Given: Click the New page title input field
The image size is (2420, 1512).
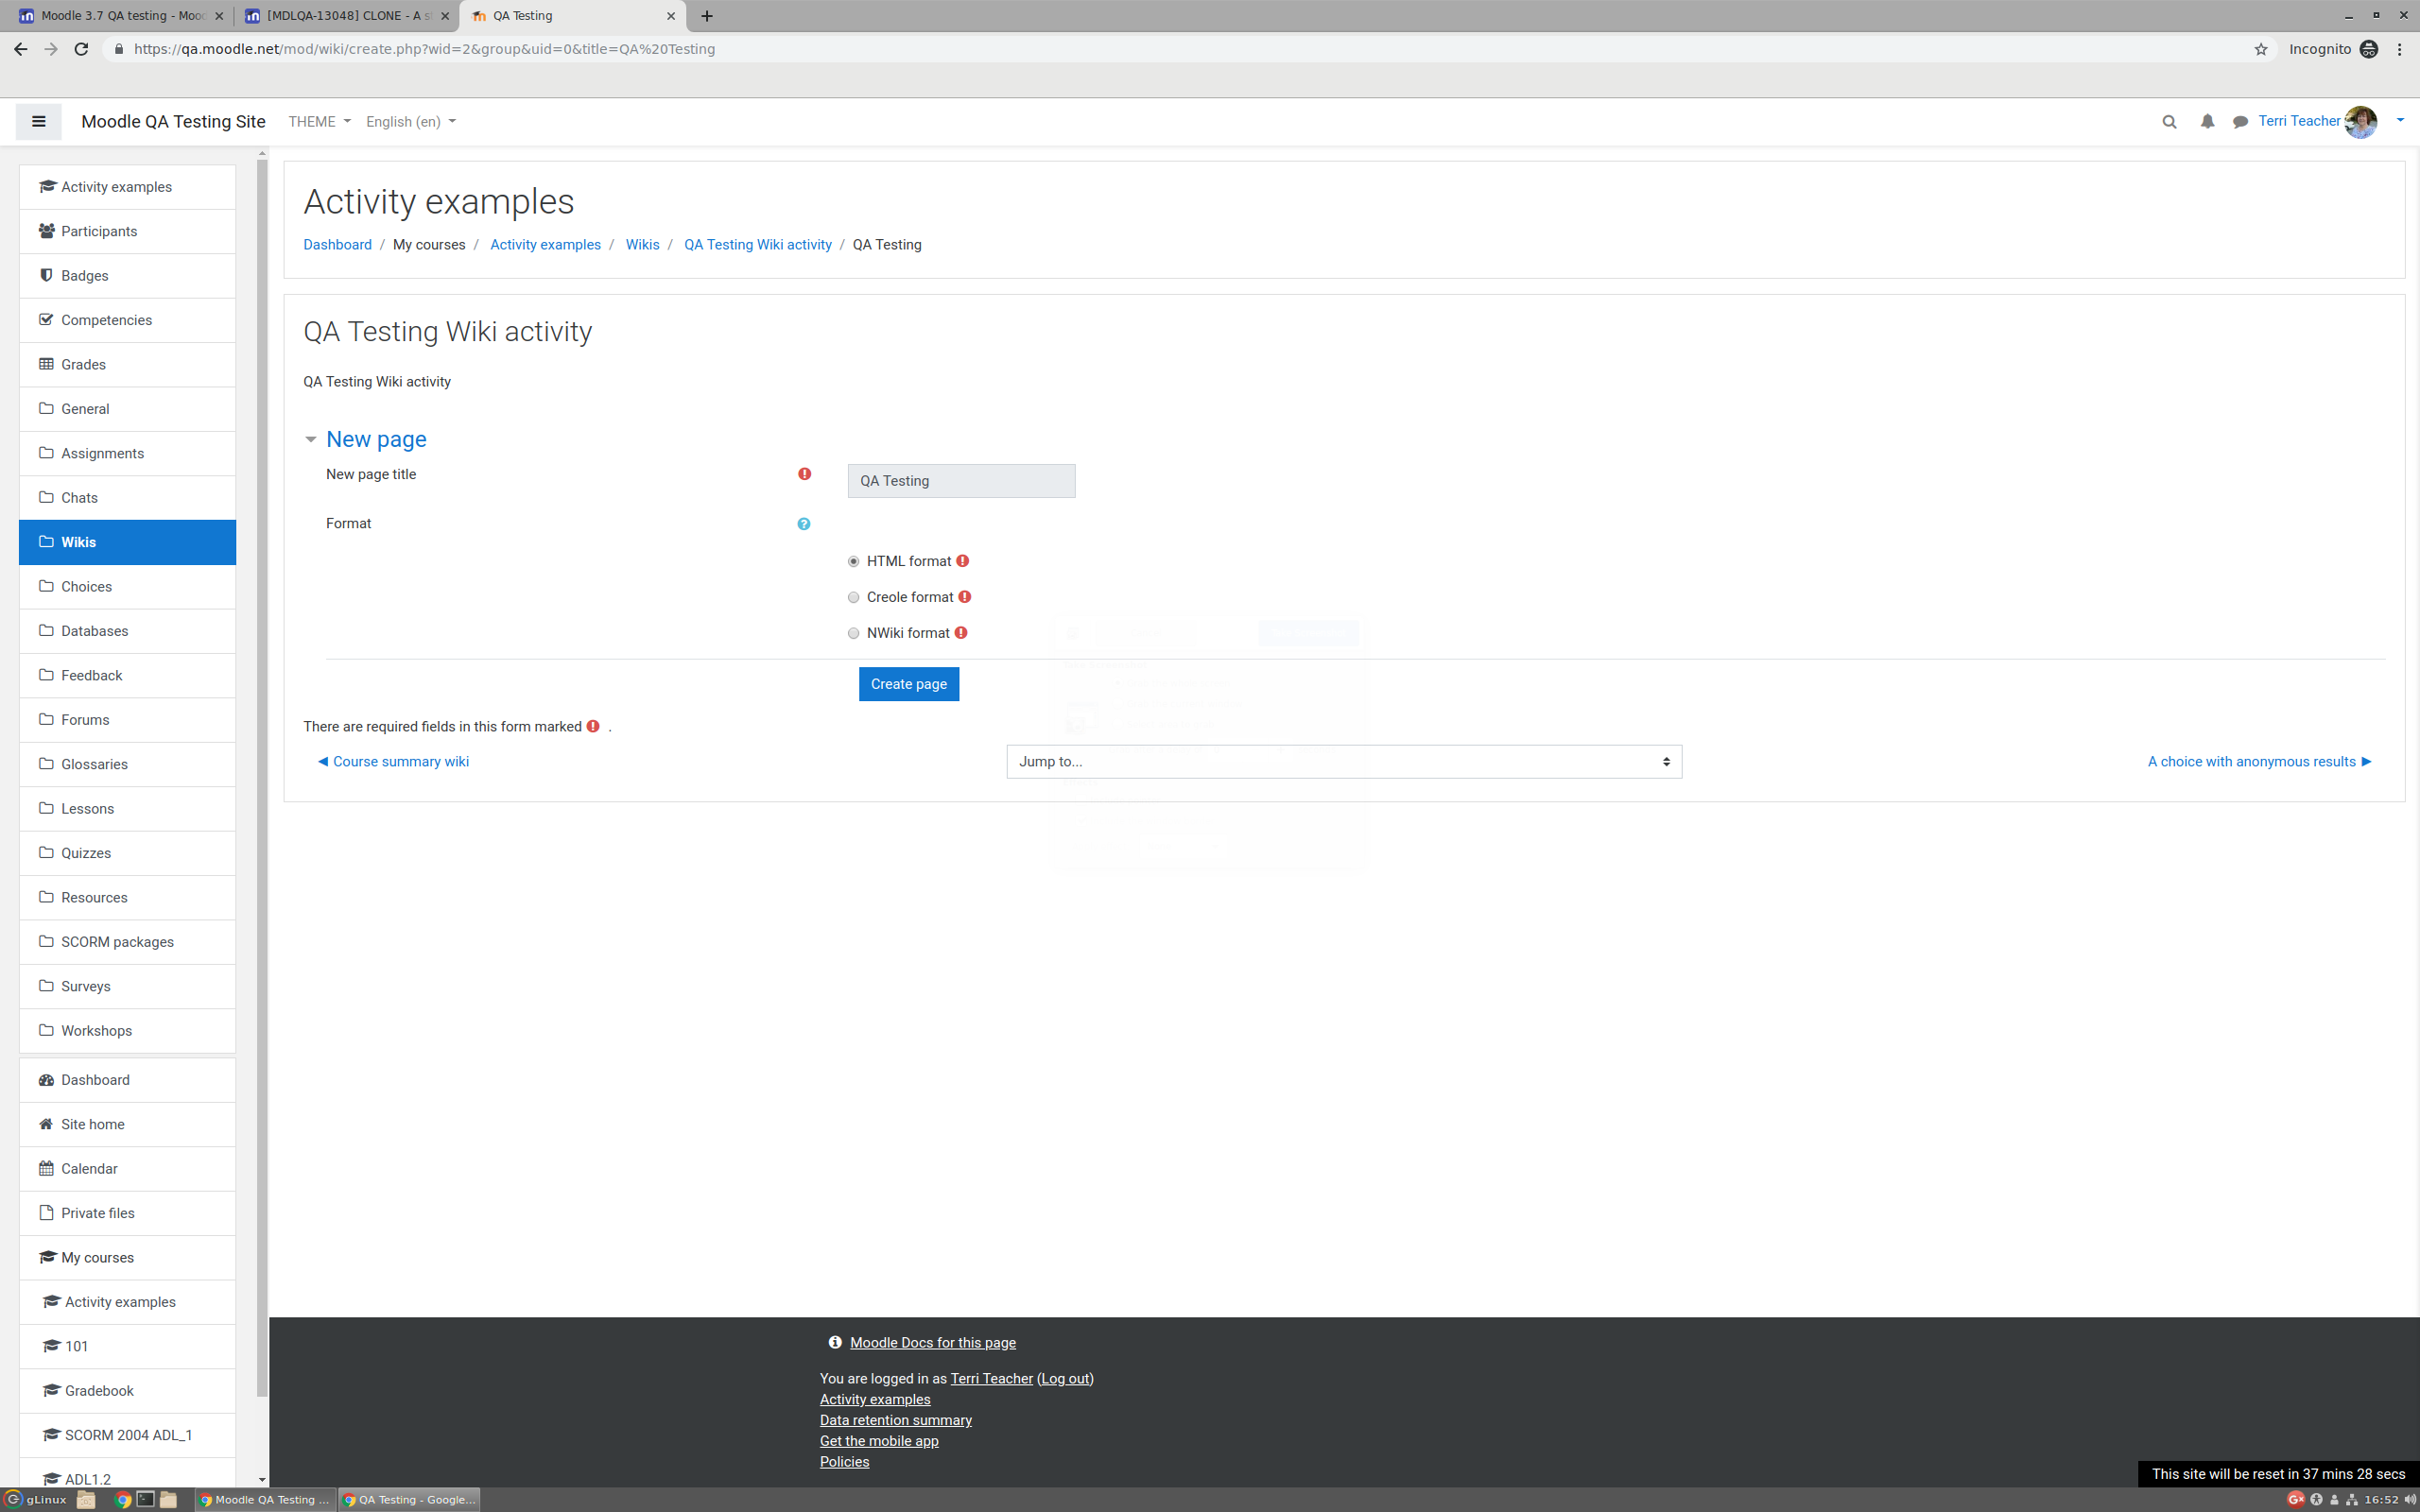Looking at the screenshot, I should [961, 481].
